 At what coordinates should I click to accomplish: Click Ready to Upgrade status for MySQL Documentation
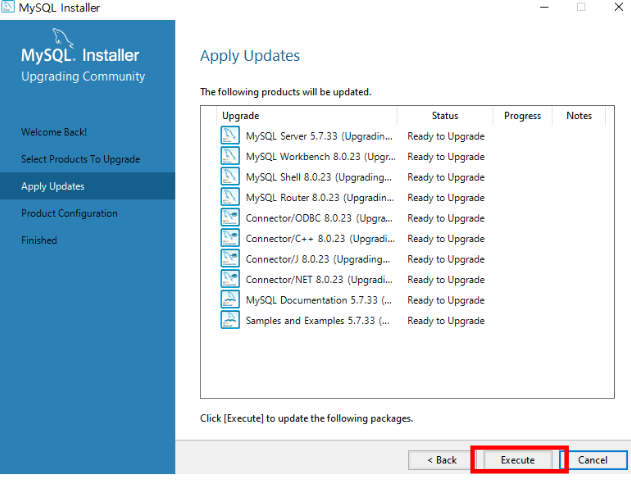pyautogui.click(x=446, y=301)
